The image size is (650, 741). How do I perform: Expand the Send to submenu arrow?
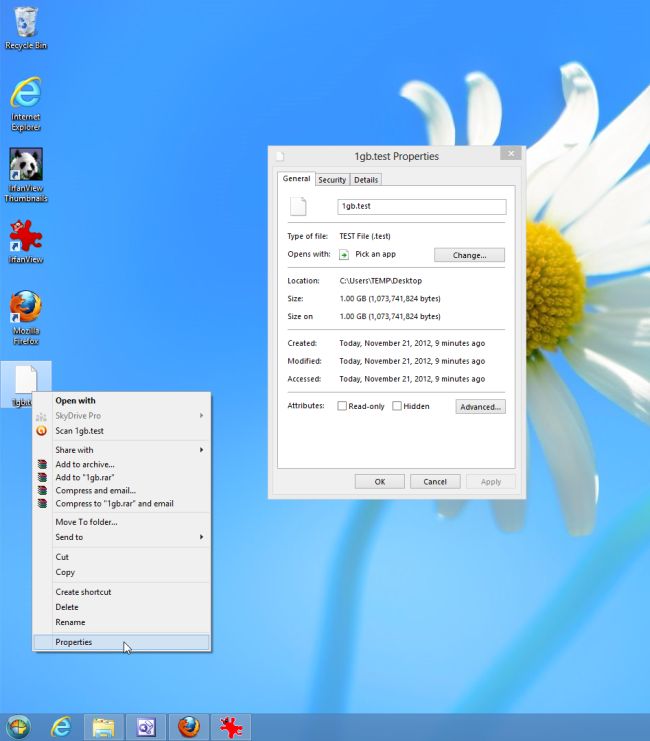201,537
